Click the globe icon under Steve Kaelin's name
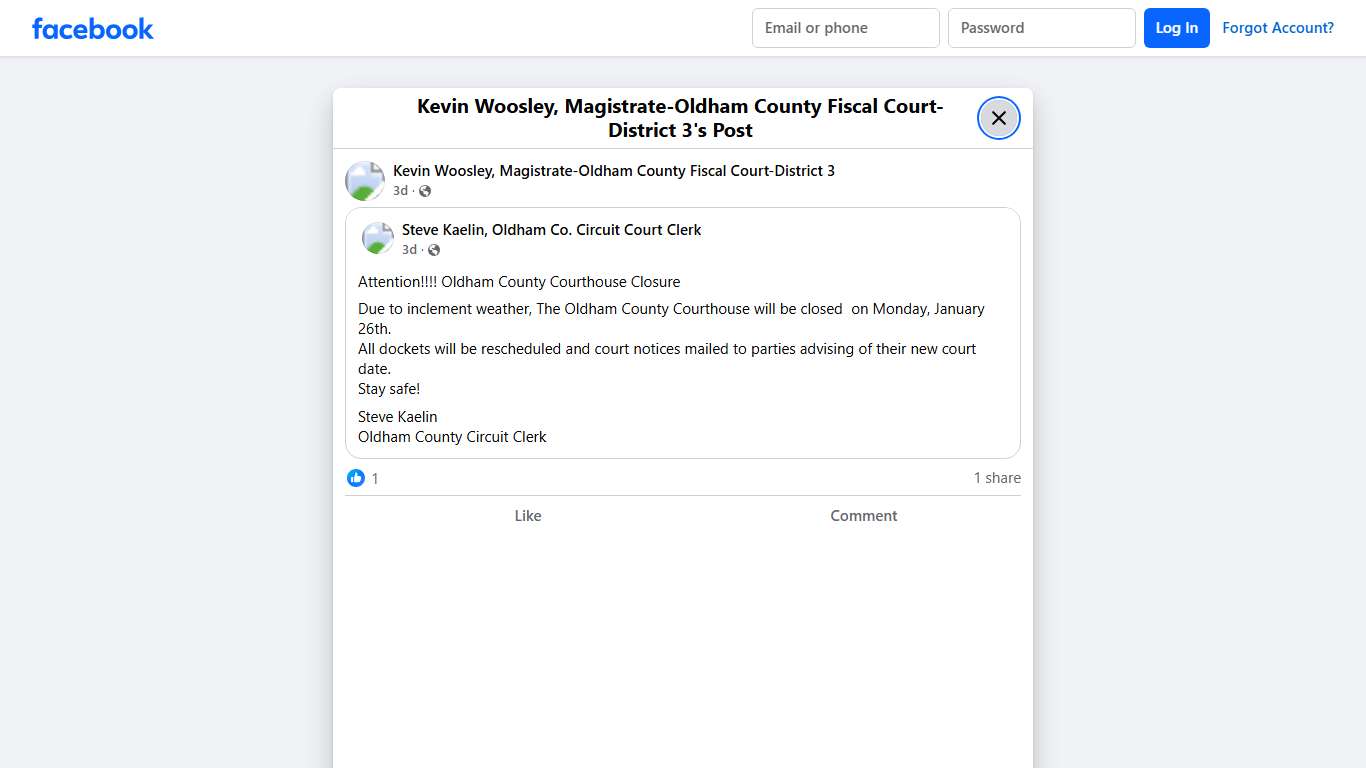 point(434,250)
